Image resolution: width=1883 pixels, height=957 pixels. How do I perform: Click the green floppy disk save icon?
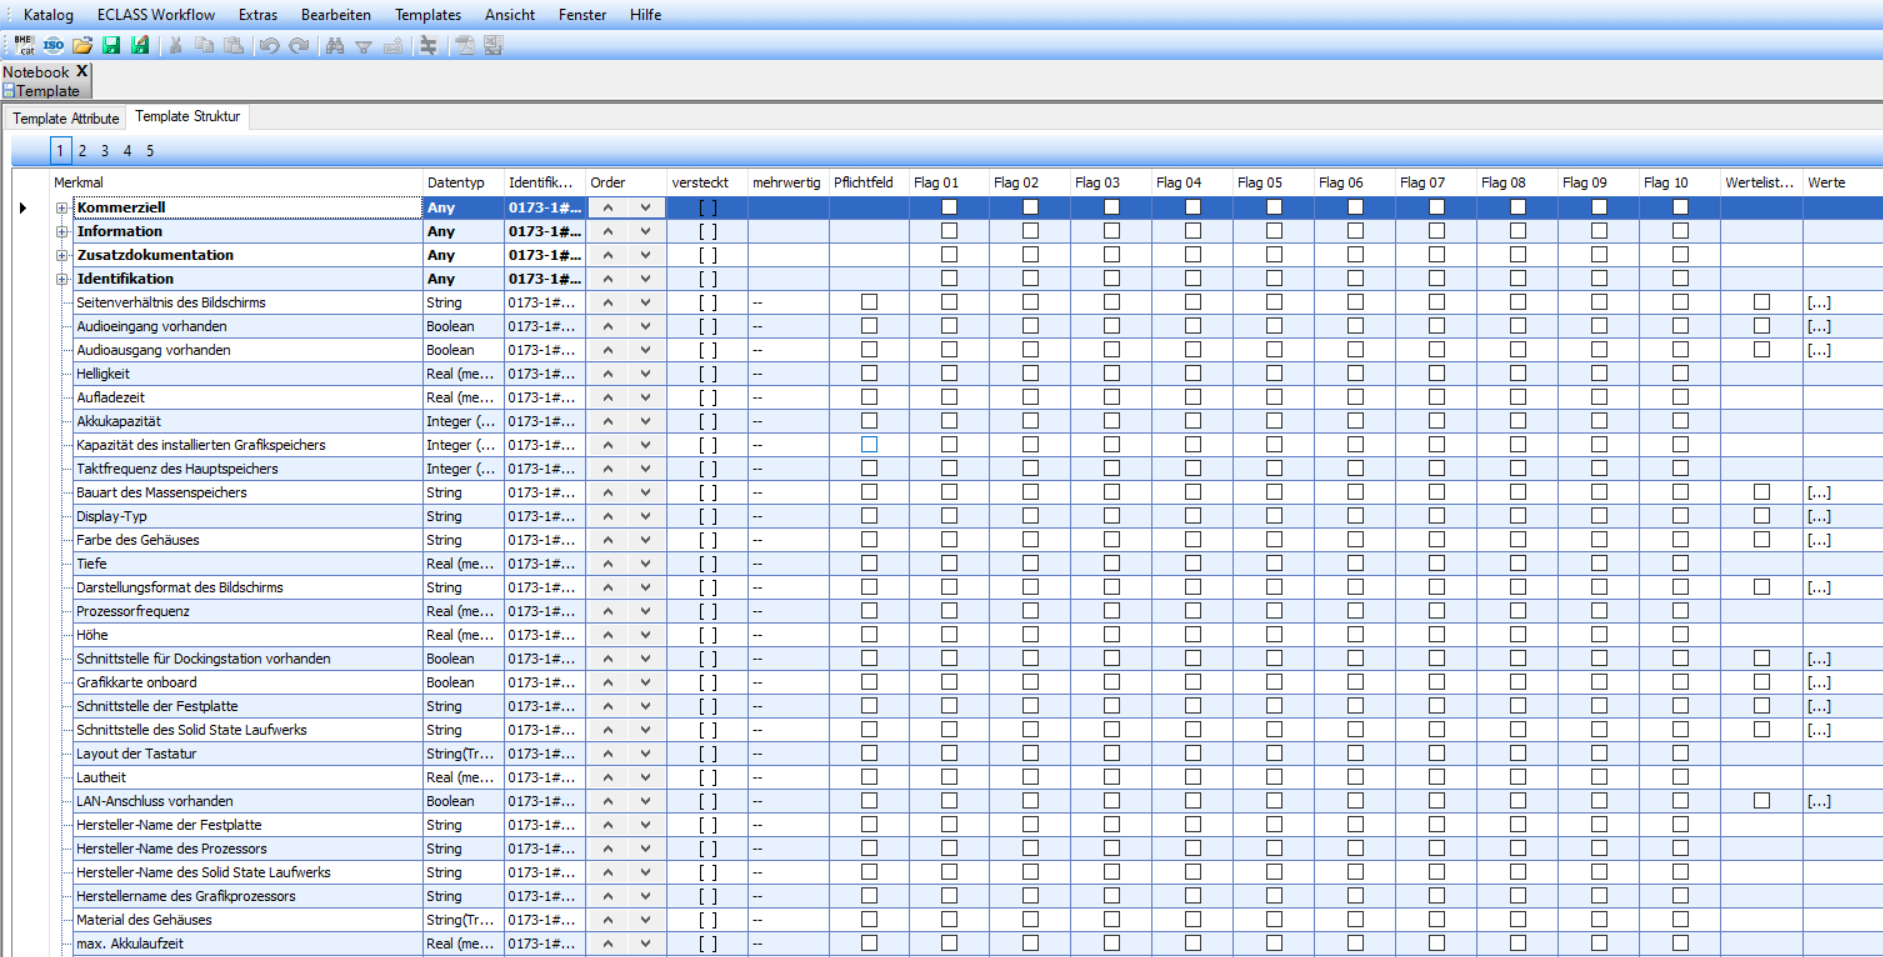click(111, 45)
